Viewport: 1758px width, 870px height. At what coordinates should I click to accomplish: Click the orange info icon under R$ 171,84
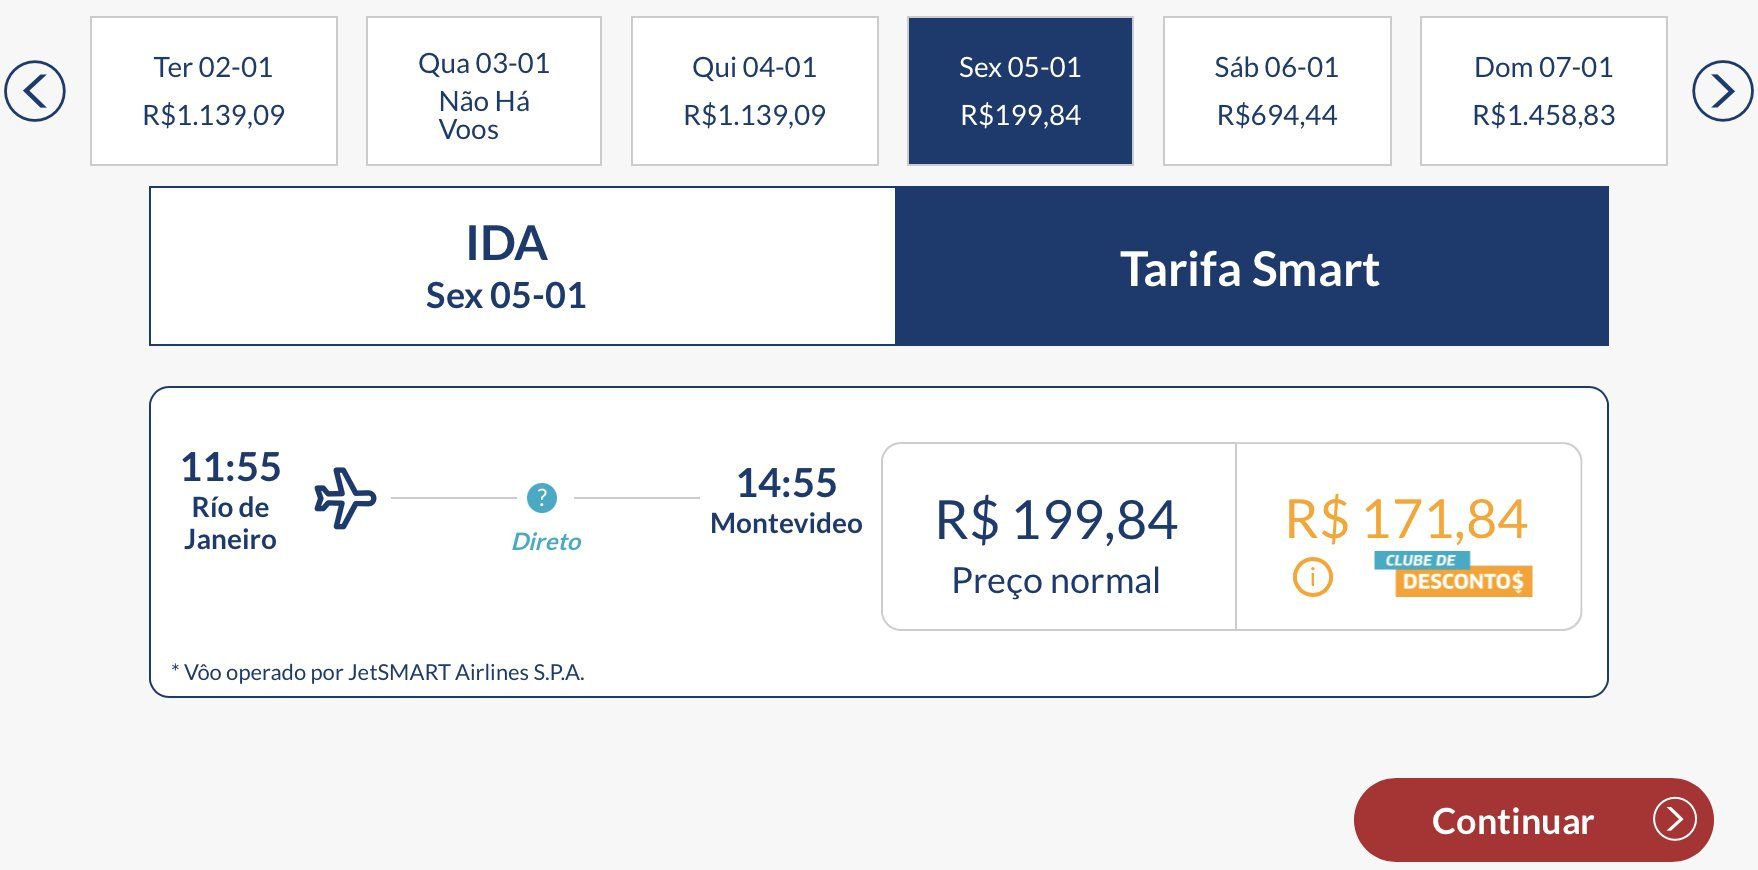(x=1312, y=577)
